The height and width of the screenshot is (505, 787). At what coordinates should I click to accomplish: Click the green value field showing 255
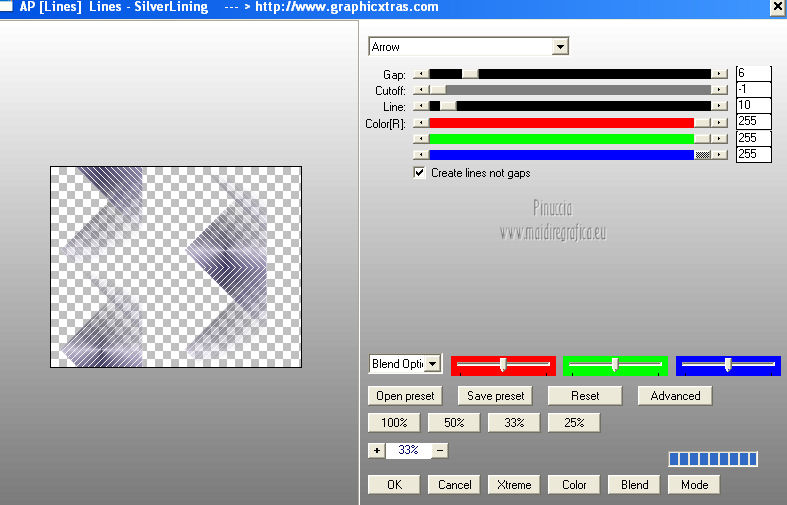(x=753, y=138)
